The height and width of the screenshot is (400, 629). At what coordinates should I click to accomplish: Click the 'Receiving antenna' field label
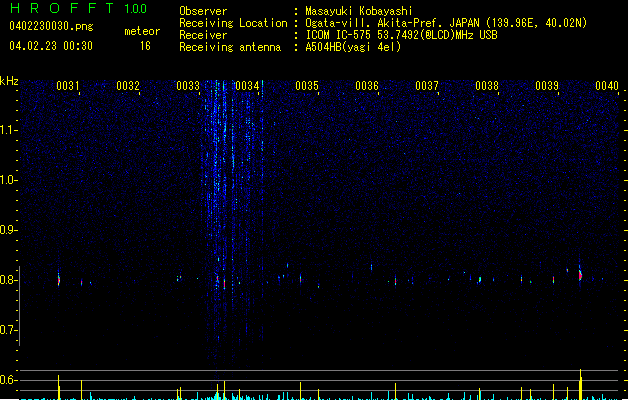(x=230, y=47)
